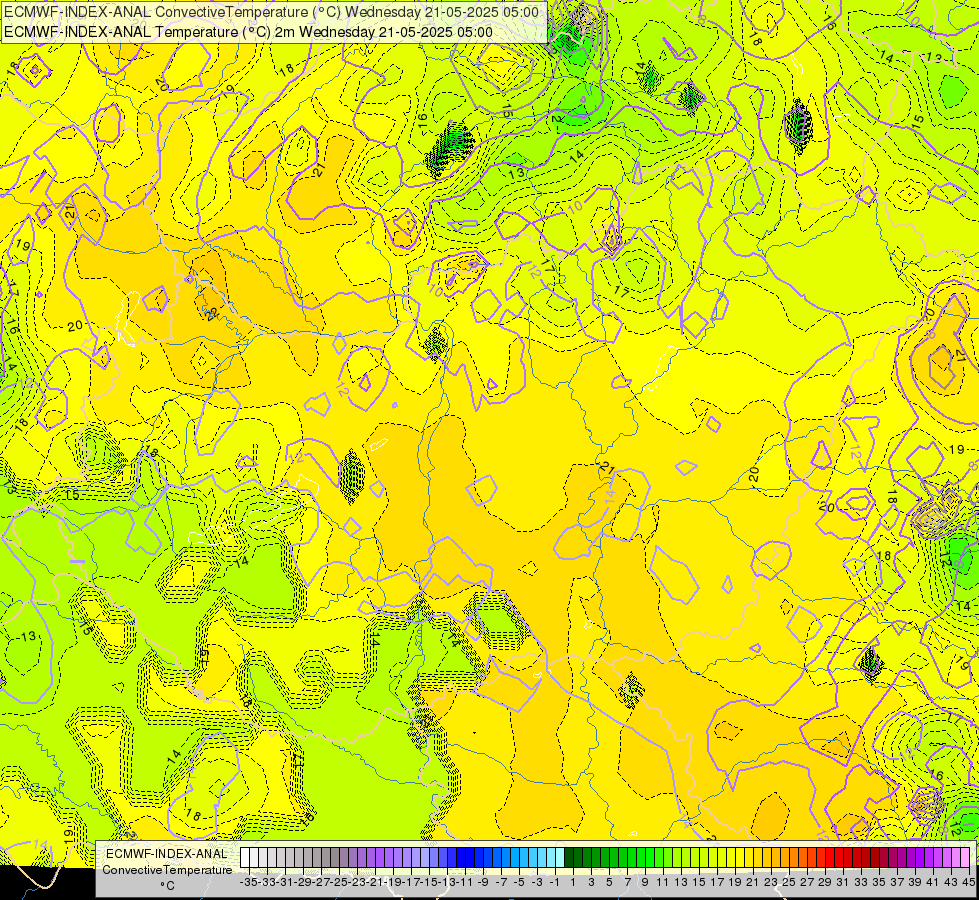The width and height of the screenshot is (979, 900).
Task: Pick the pink swatch above legend value 45
Action: (965, 858)
